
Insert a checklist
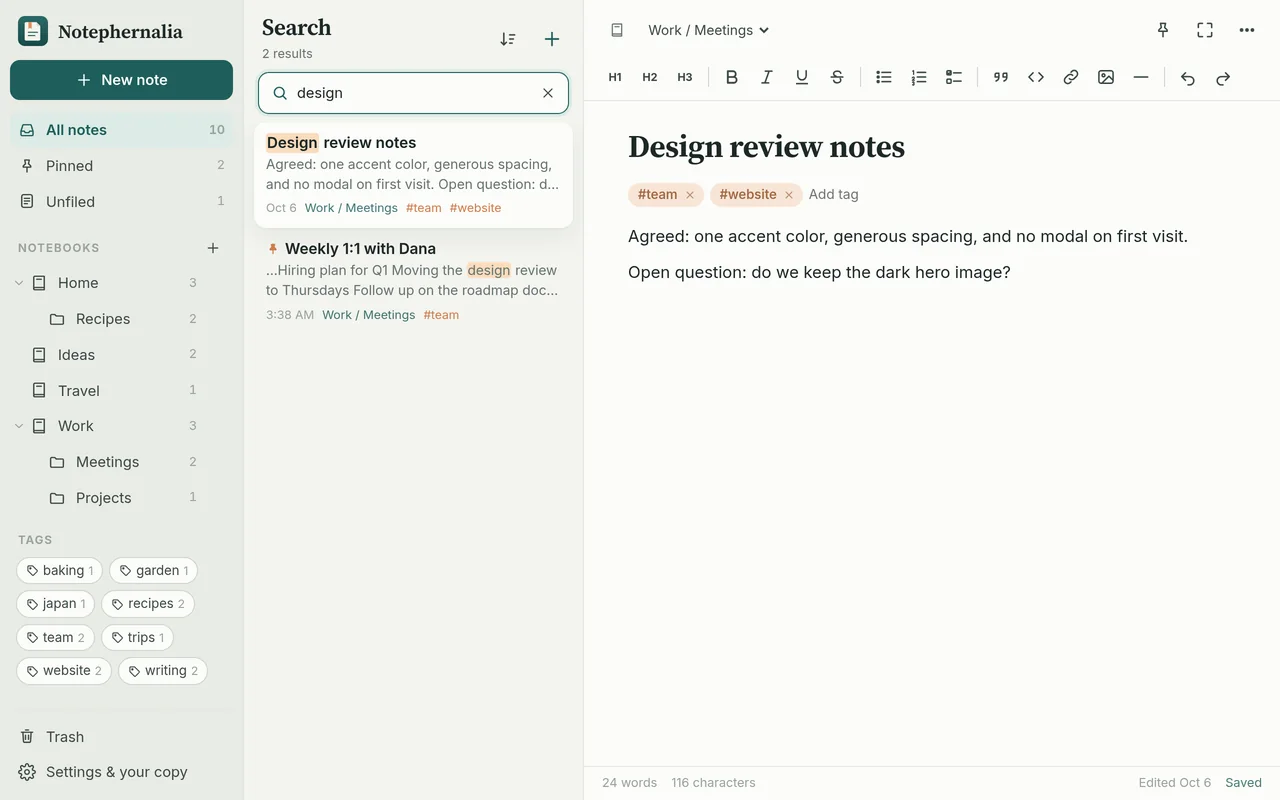coord(954,77)
